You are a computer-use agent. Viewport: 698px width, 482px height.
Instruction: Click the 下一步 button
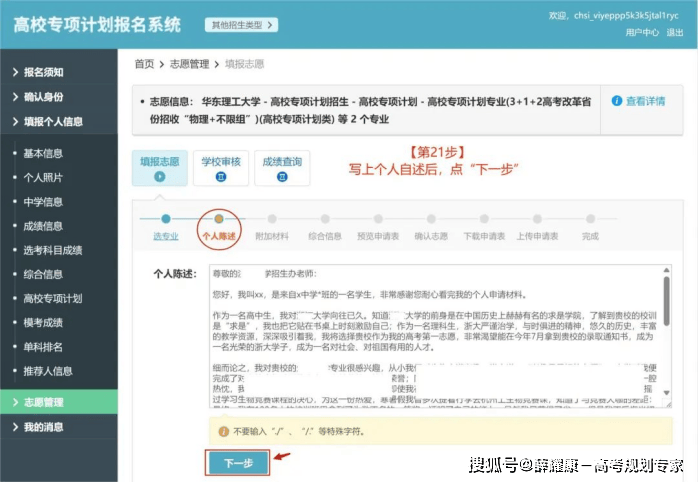coord(238,463)
